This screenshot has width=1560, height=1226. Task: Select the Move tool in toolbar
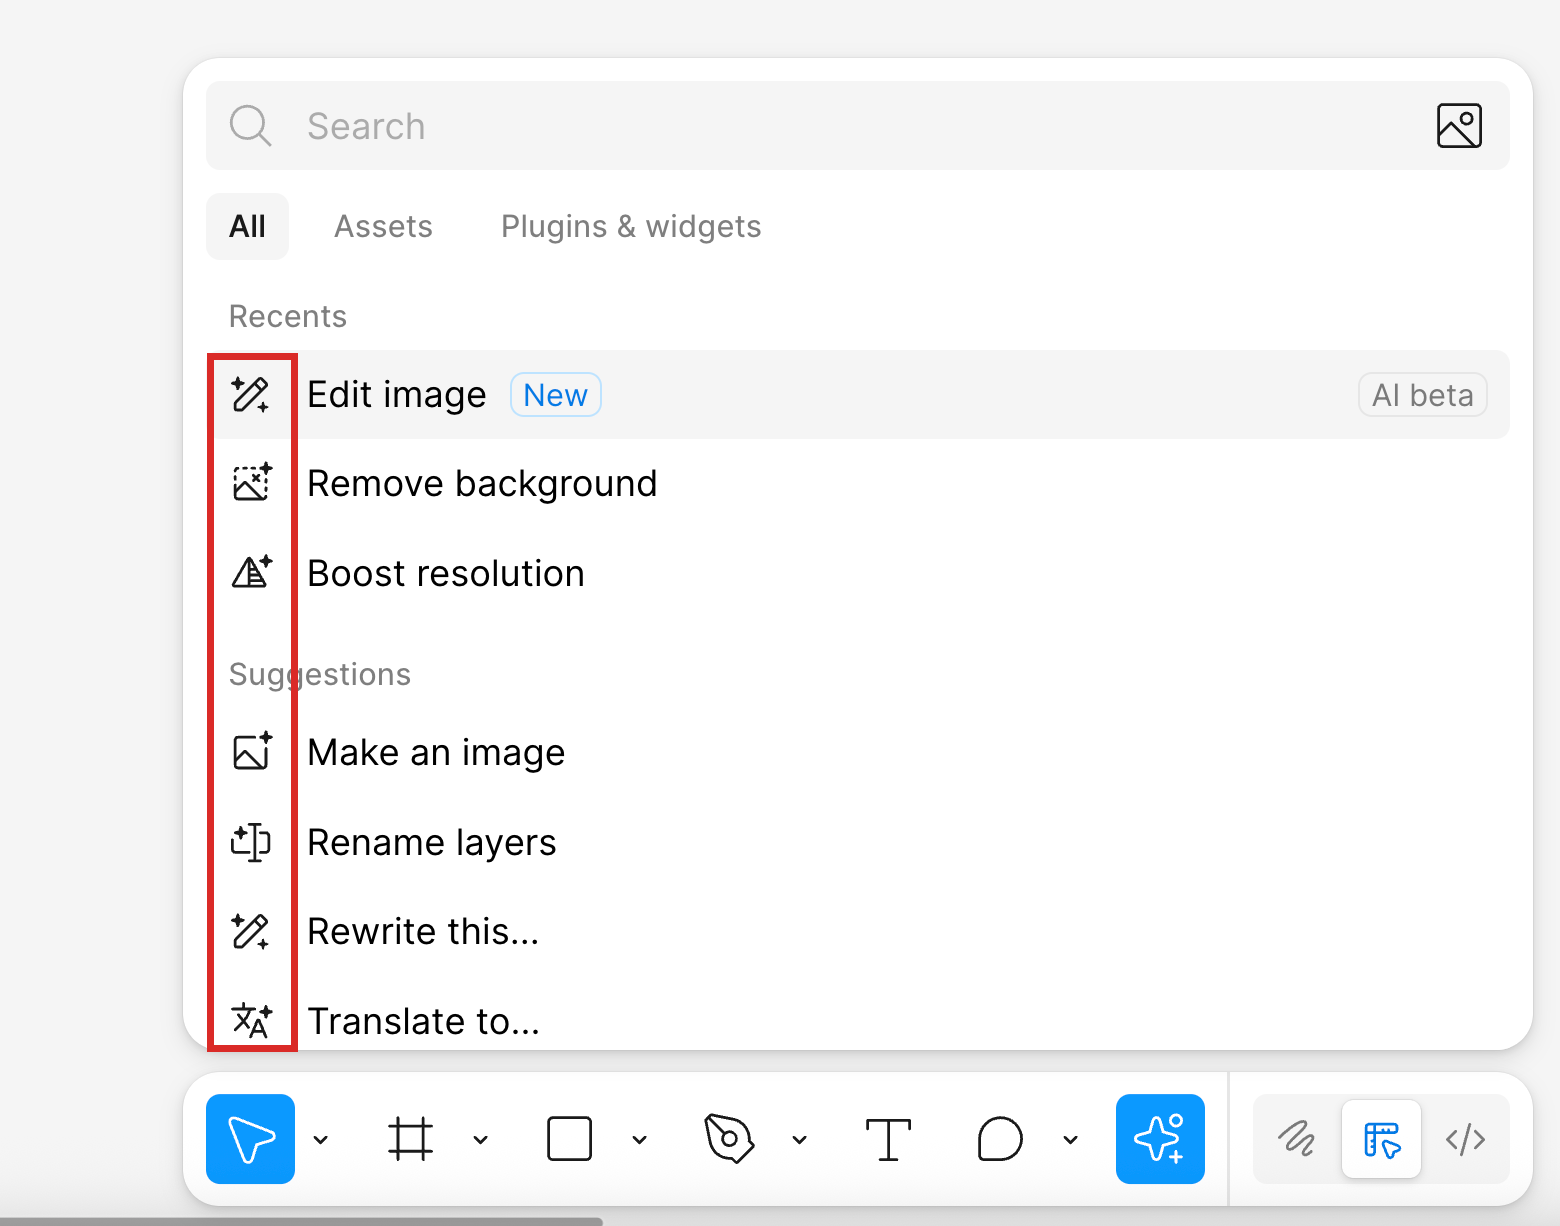[250, 1139]
